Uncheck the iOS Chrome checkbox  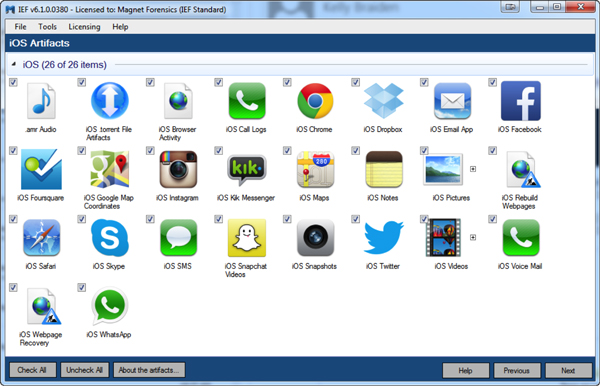click(x=287, y=82)
